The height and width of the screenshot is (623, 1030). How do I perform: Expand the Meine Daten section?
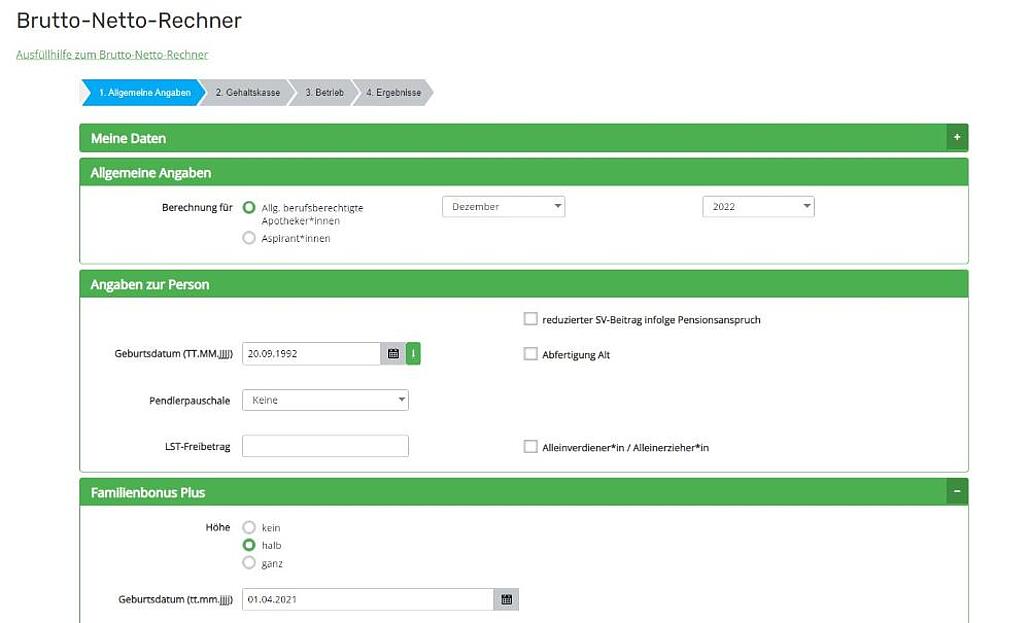[x=956, y=138]
